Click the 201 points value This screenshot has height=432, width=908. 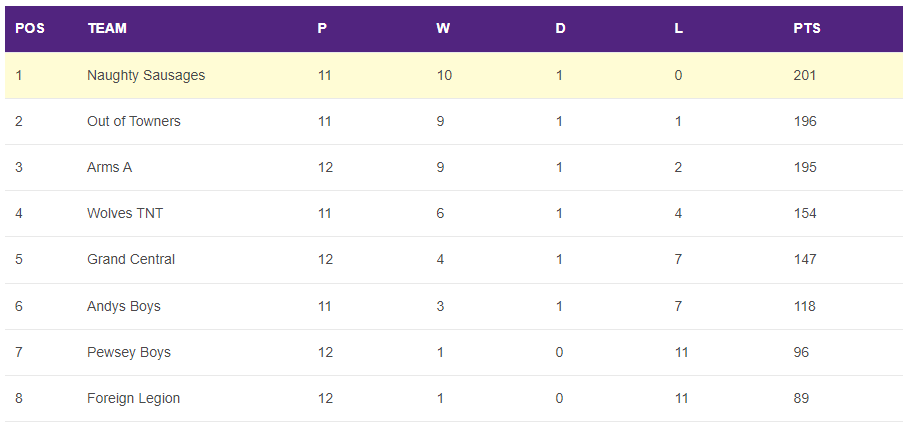coord(805,75)
